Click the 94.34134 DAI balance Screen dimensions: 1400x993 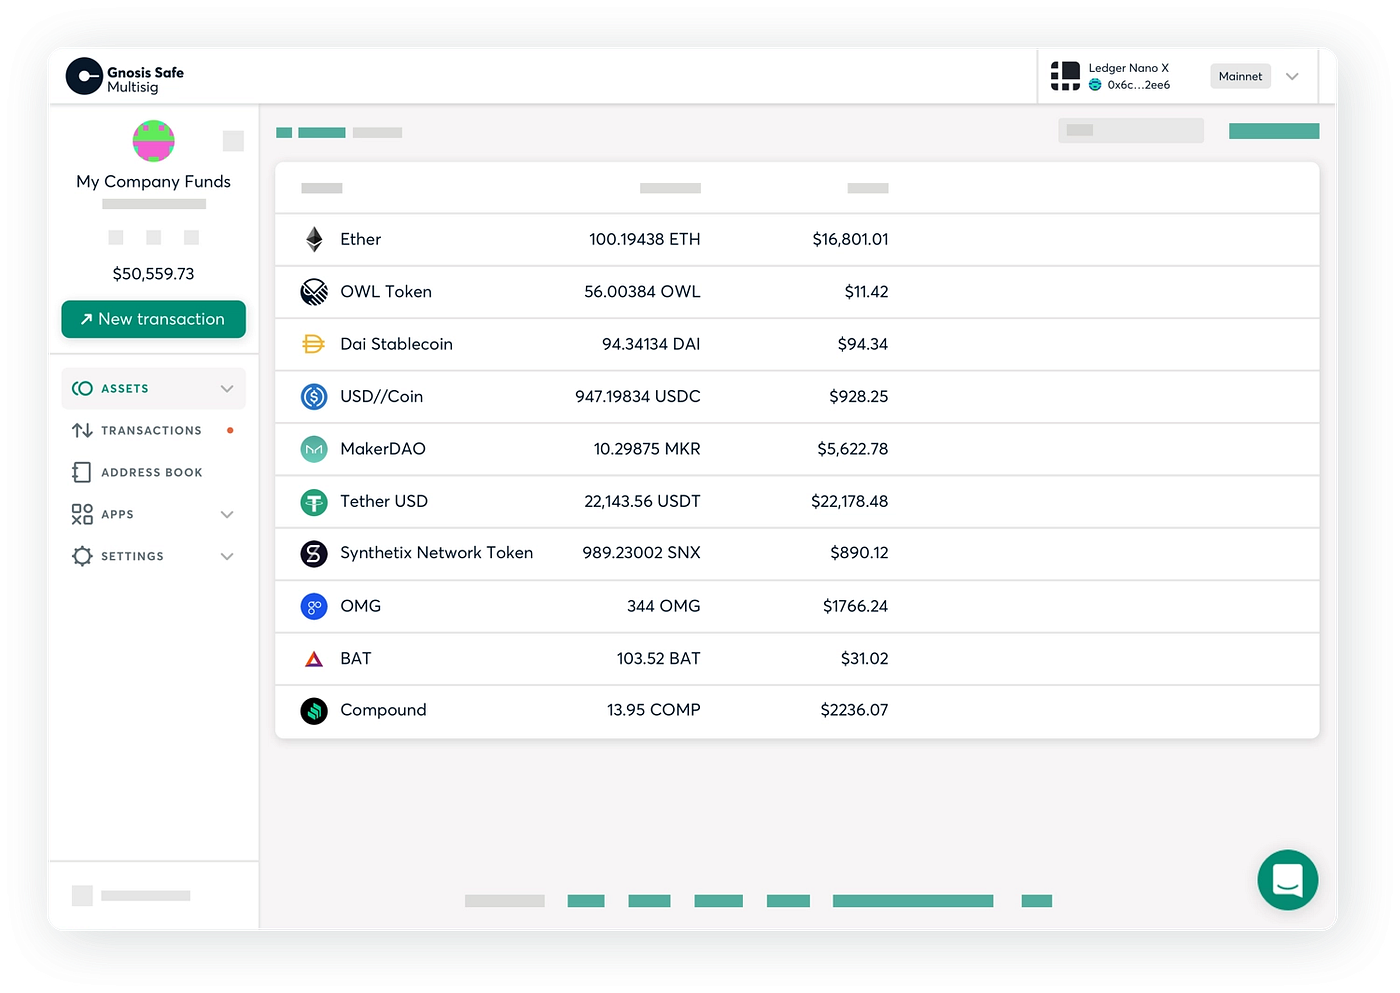coord(651,344)
